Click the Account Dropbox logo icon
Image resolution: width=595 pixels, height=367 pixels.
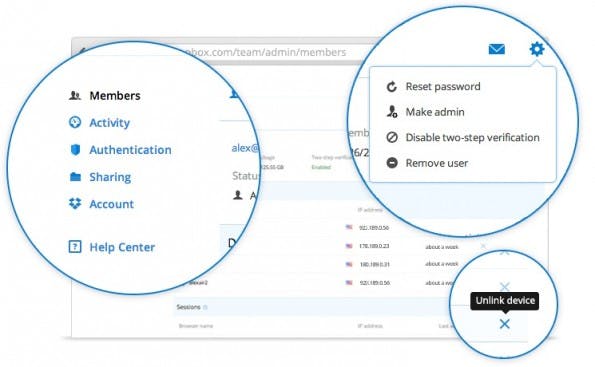click(75, 203)
